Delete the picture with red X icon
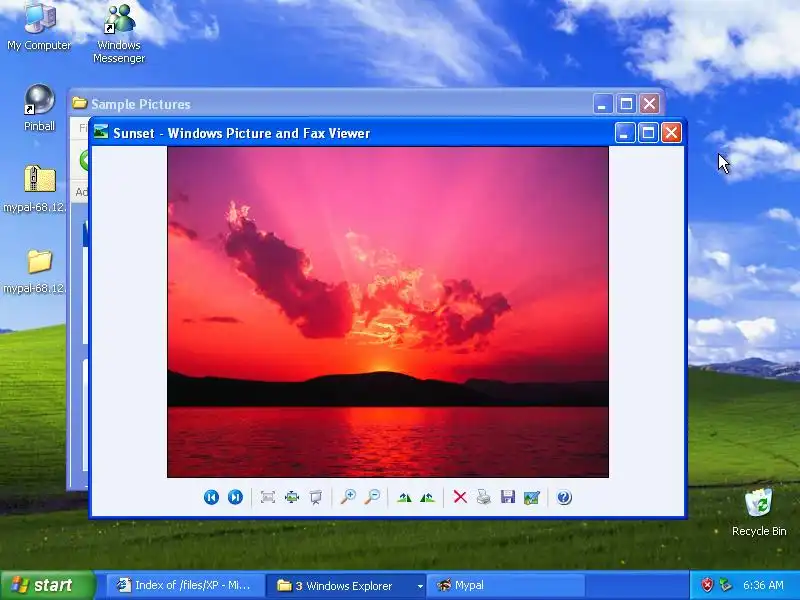 [x=460, y=497]
